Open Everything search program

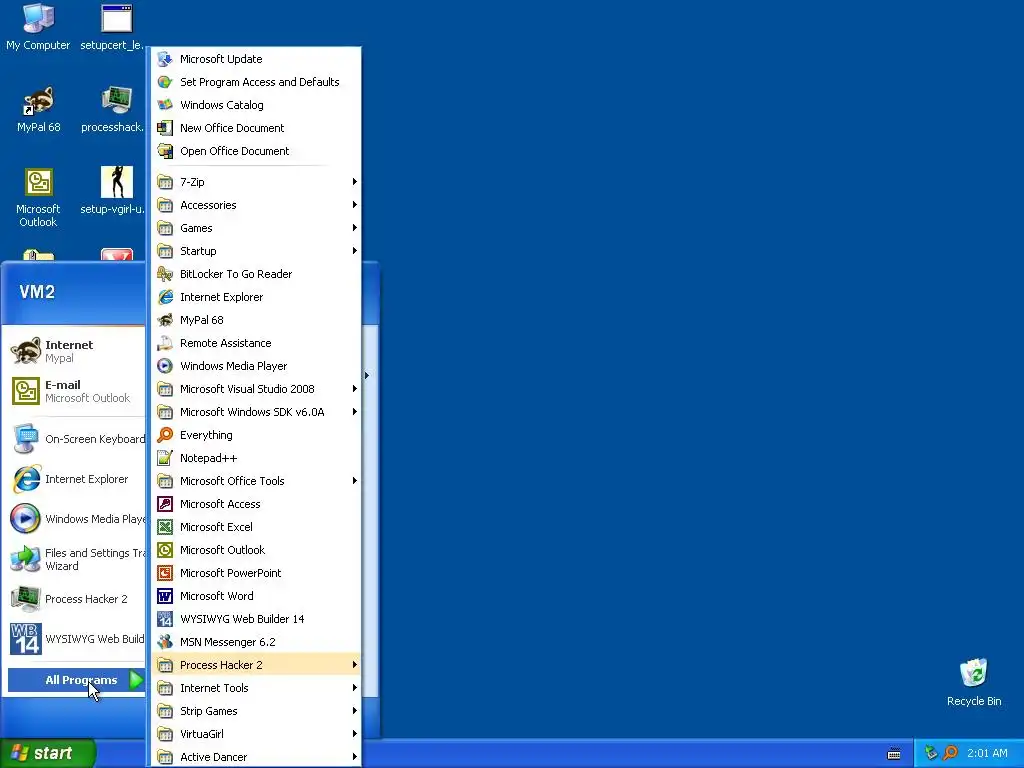point(255,435)
